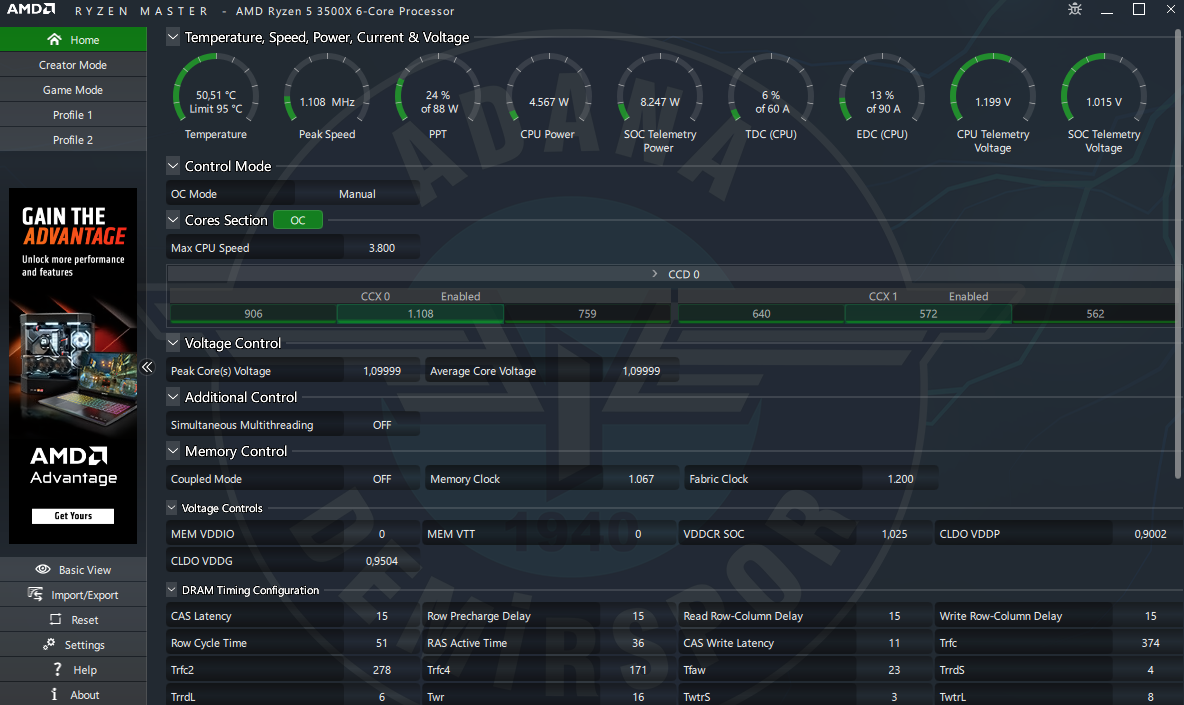
Task: Collapse the Control Mode section
Action: [173, 165]
